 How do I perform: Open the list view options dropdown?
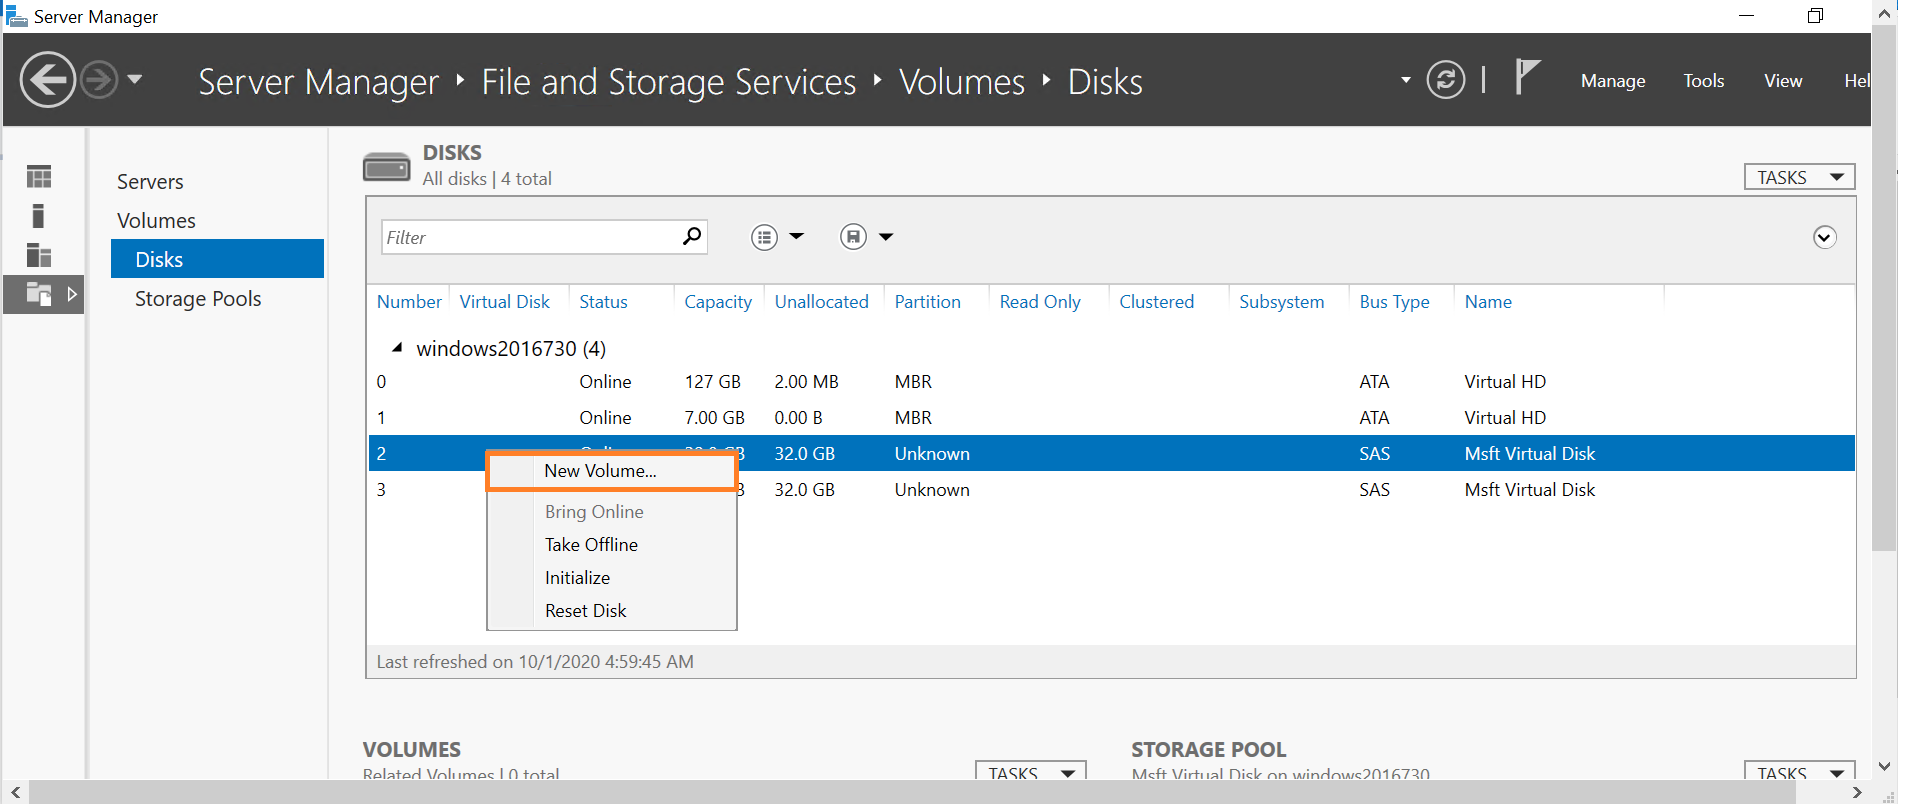(777, 237)
